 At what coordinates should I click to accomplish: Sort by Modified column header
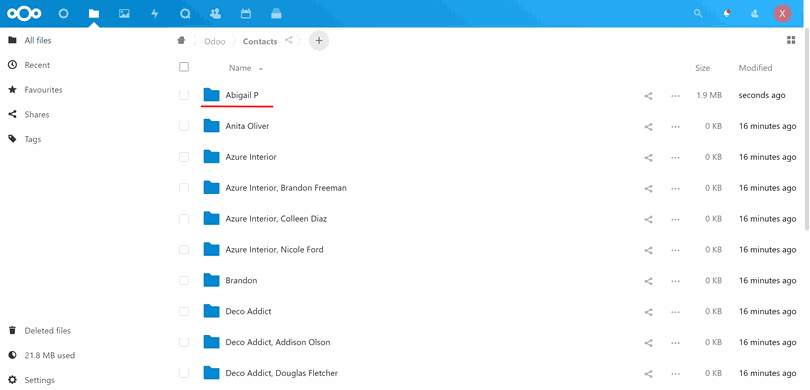coord(755,68)
